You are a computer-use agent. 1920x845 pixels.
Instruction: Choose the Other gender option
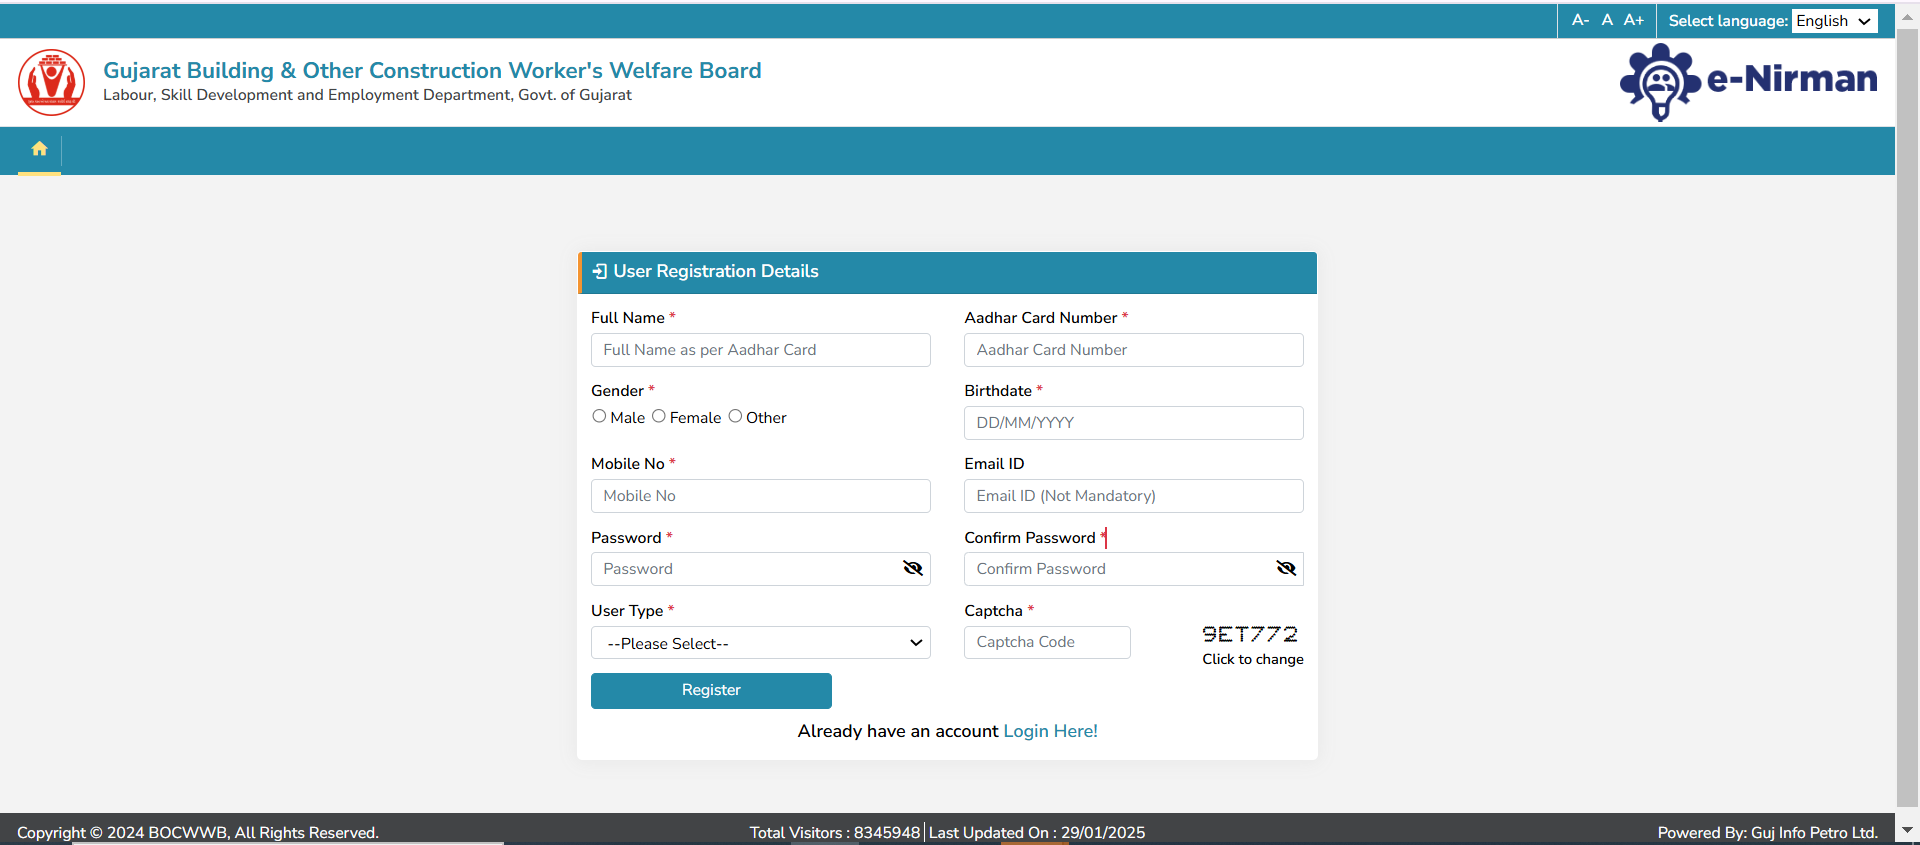click(735, 416)
